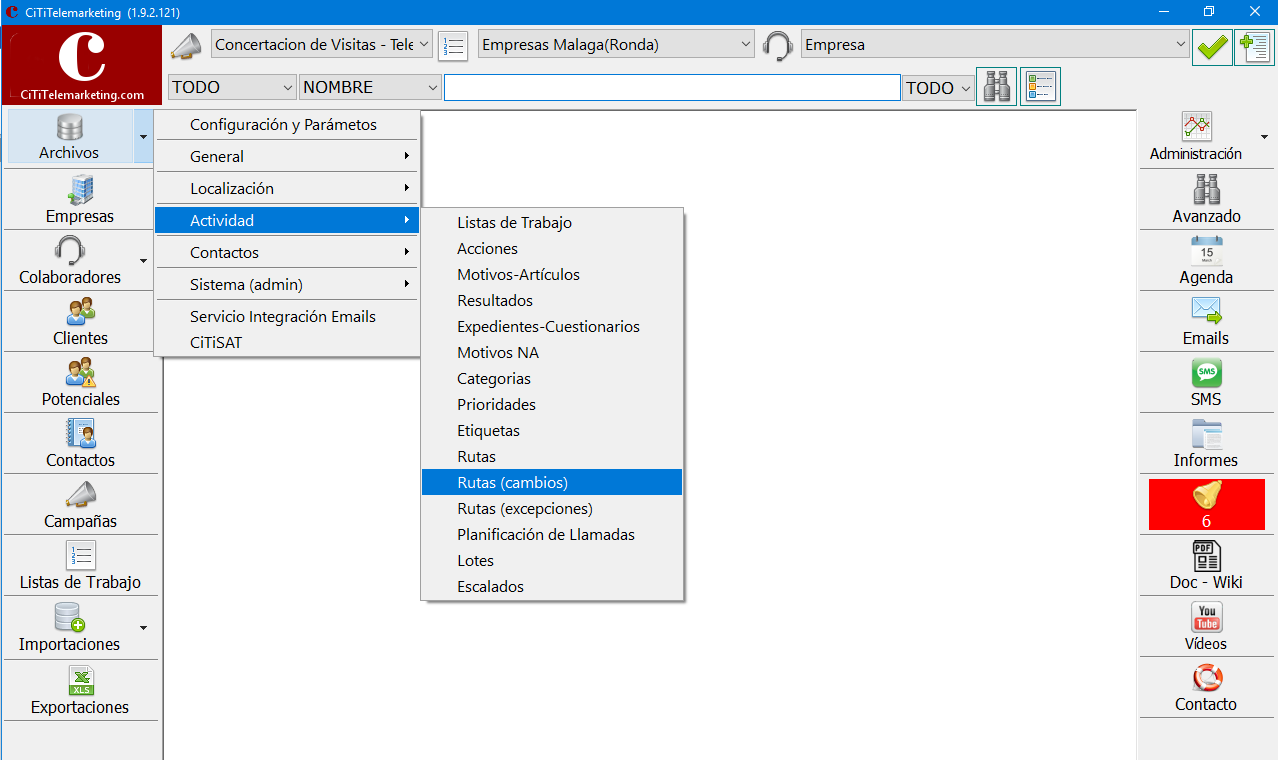
Task: Click the binoculars search button in toolbar
Action: 996,87
